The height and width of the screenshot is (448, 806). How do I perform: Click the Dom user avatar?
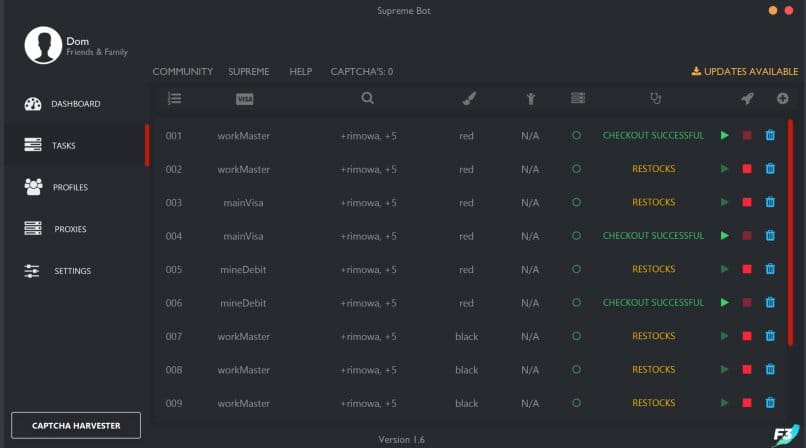[43, 45]
